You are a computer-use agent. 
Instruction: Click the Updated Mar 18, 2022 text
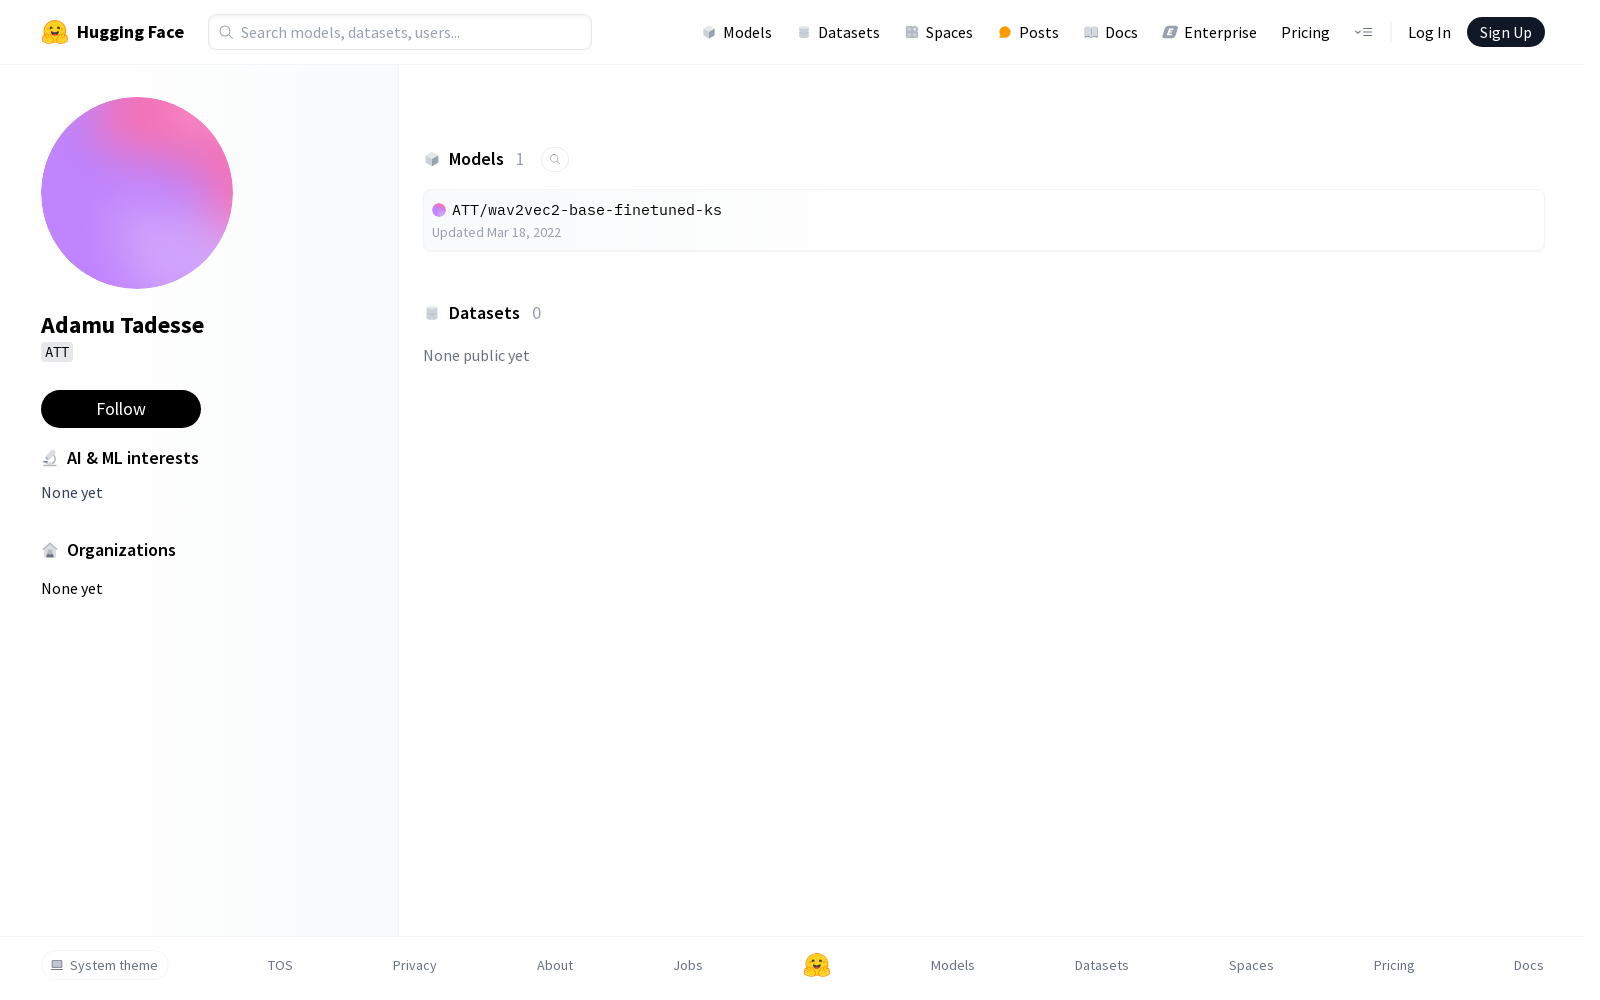click(x=497, y=233)
